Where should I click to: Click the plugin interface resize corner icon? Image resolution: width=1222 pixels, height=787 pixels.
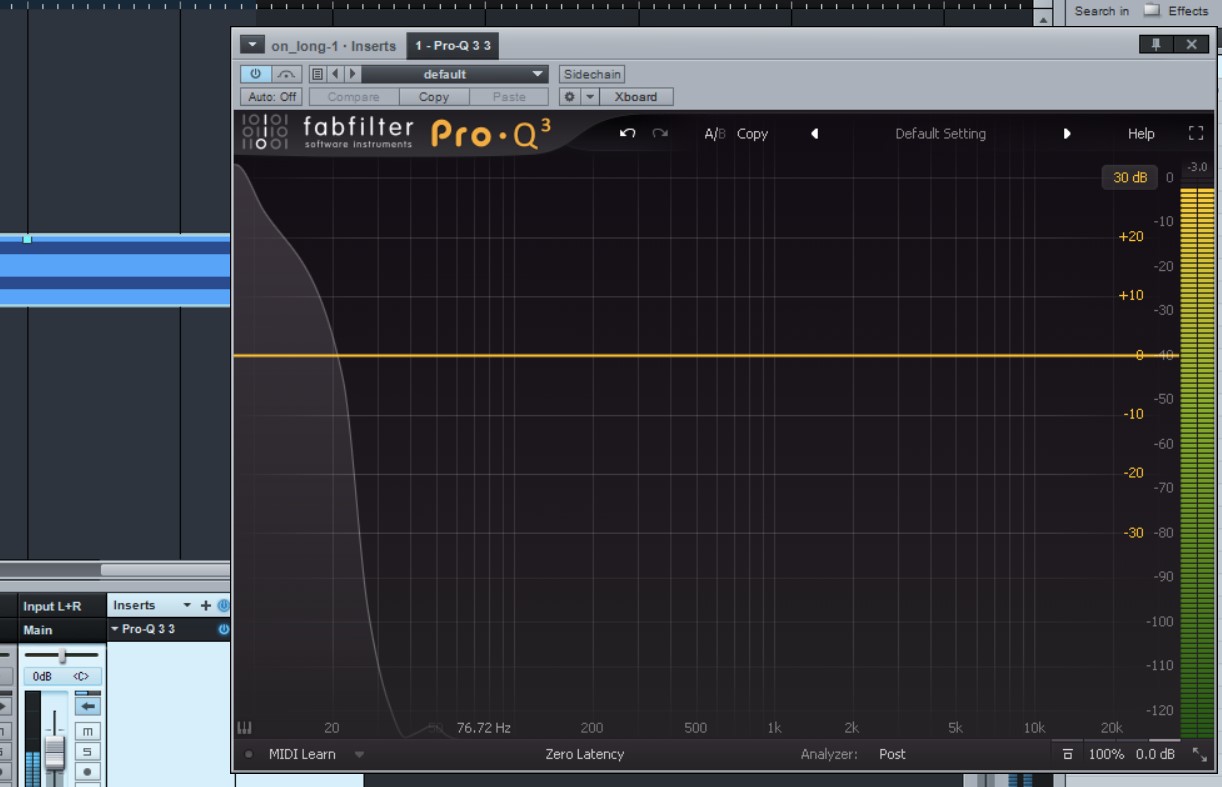coord(1199,755)
